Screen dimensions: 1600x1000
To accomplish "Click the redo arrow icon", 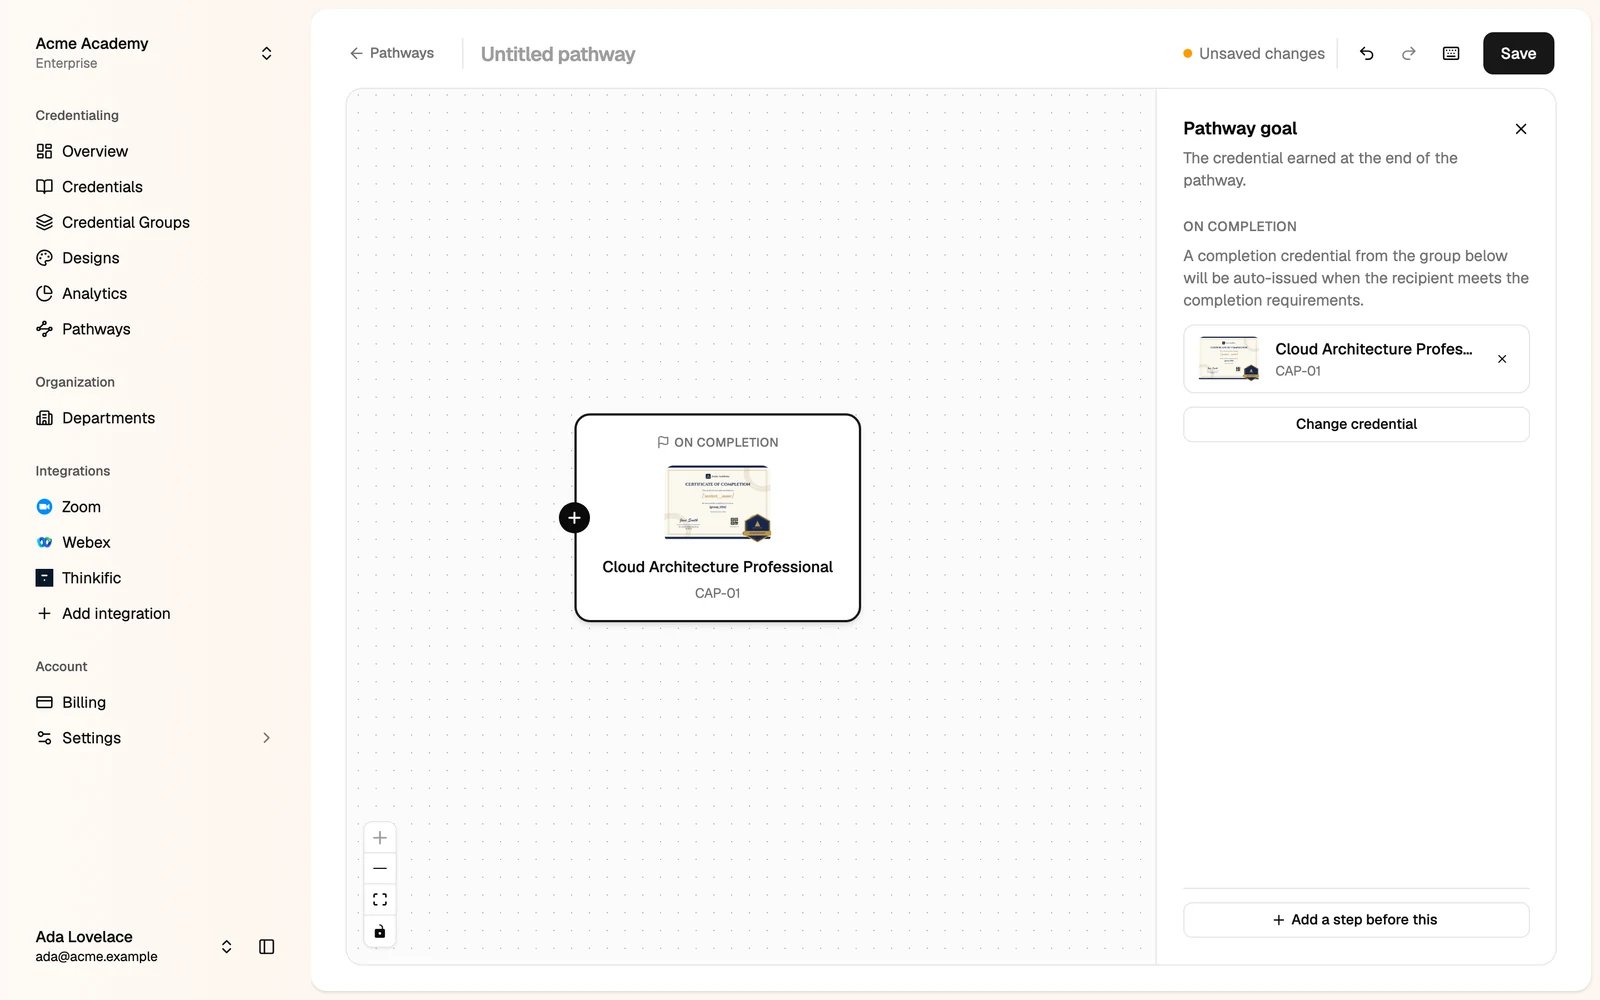I will (x=1408, y=54).
